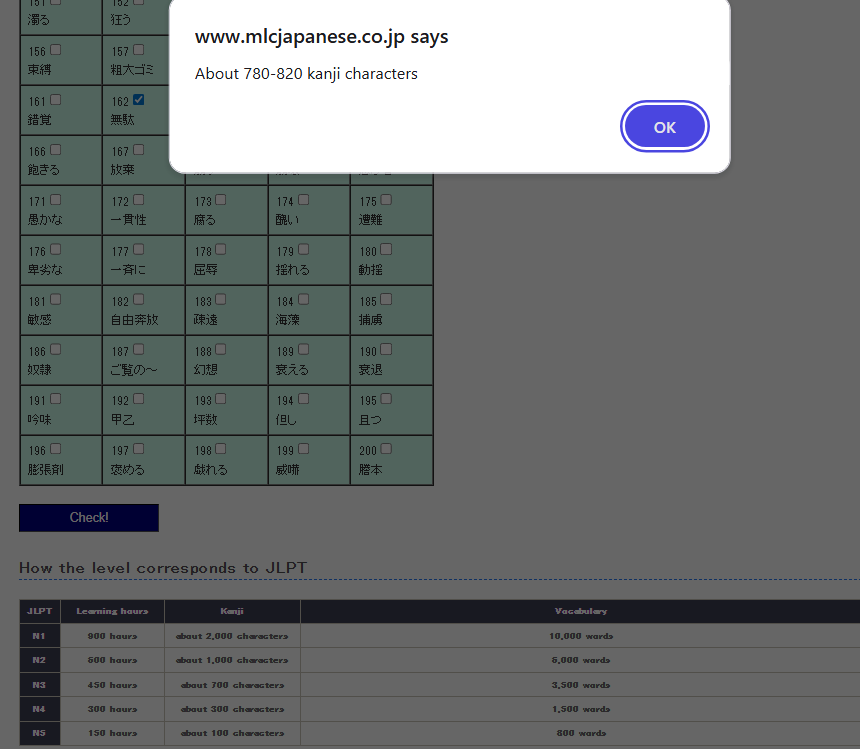The width and height of the screenshot is (860, 749).
Task: Tick checkbox for item 189
Action: [303, 349]
